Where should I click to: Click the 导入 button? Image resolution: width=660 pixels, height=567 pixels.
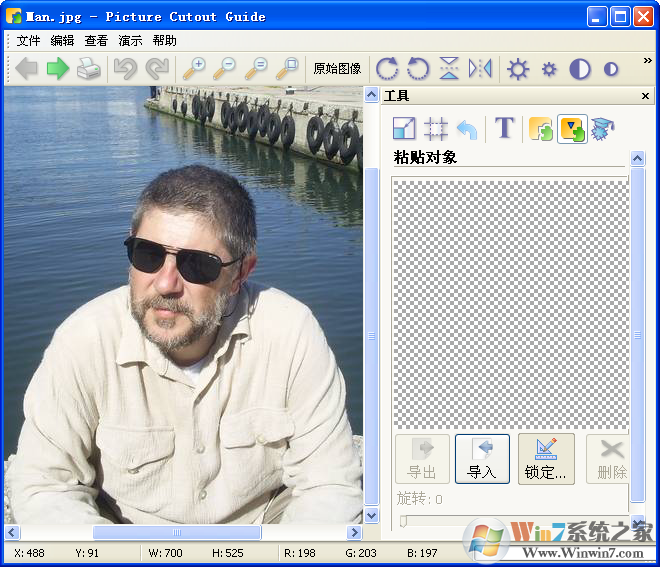[x=482, y=459]
